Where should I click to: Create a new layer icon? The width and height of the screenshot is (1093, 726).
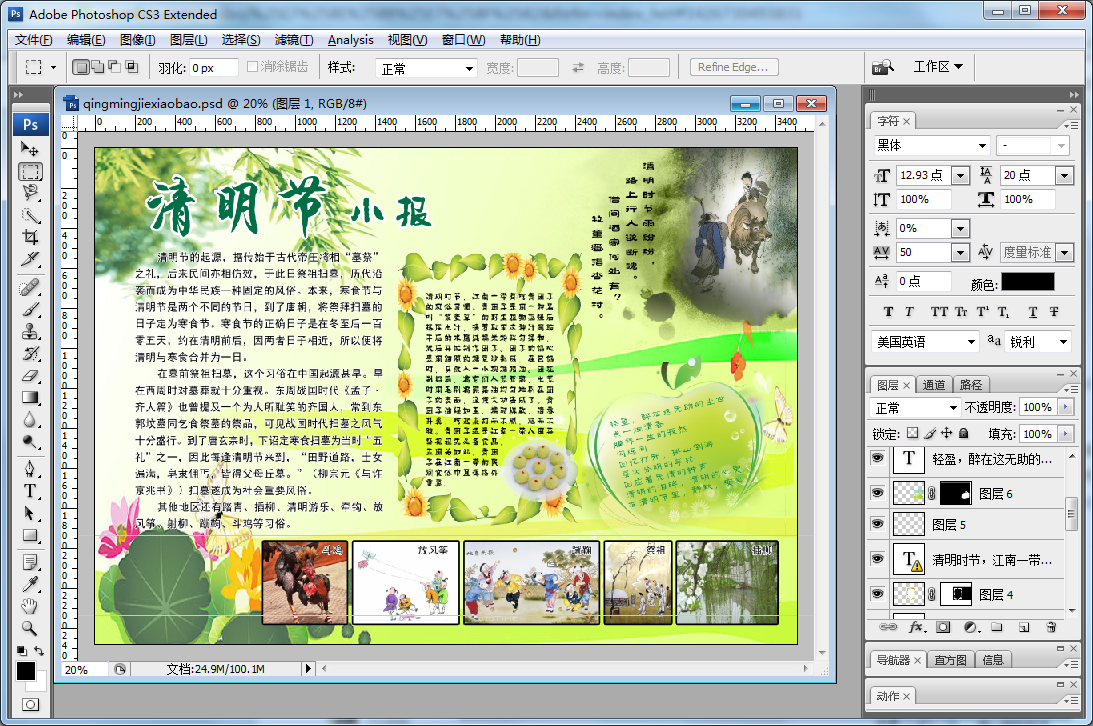coord(1024,627)
